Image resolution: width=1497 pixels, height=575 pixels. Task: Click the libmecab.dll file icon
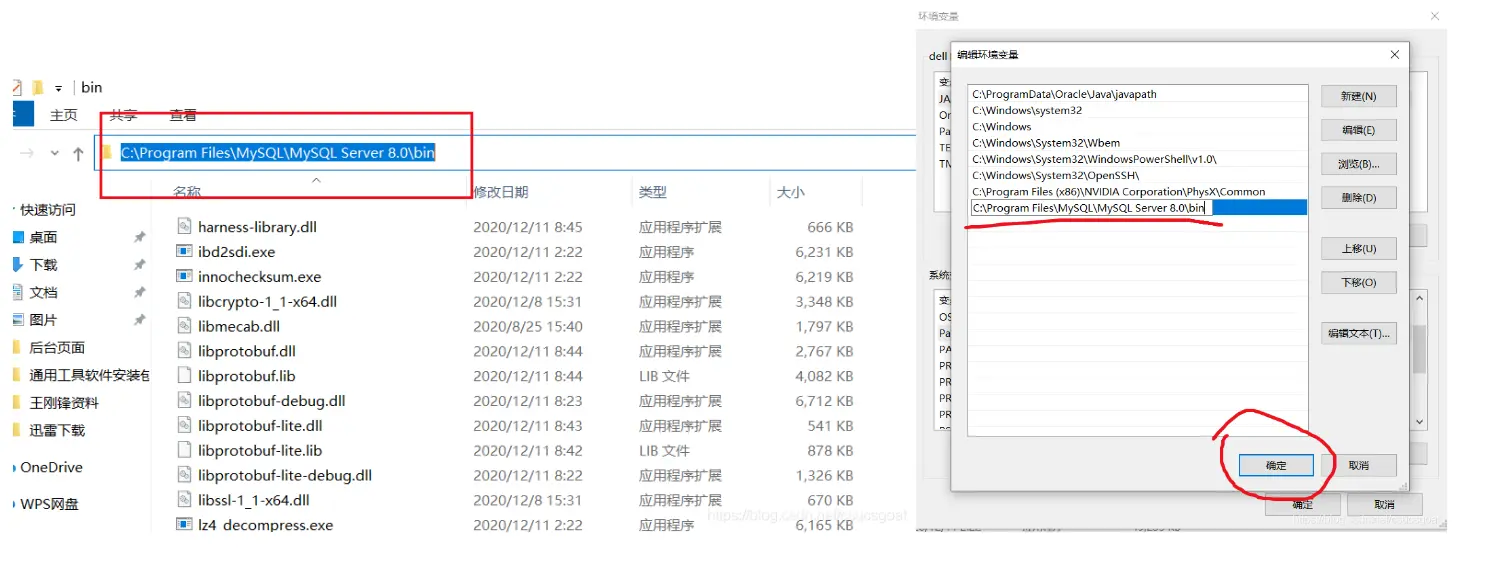pos(183,327)
